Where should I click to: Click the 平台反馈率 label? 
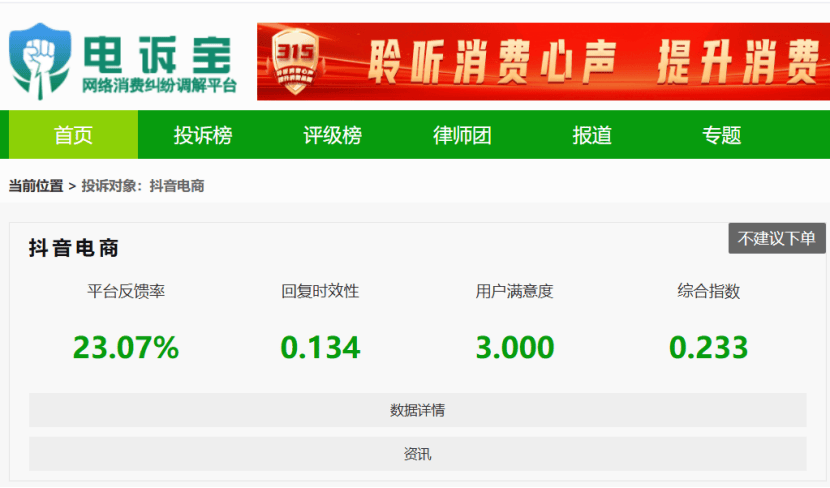(126, 291)
